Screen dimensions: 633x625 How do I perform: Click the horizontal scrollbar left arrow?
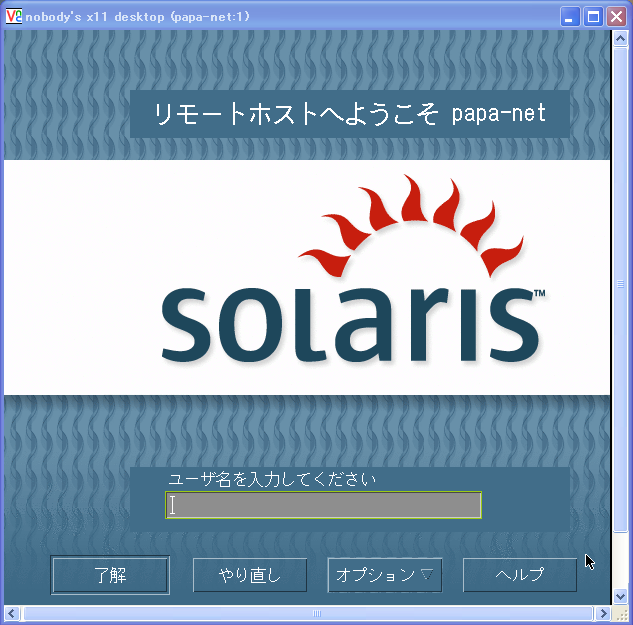(x=11, y=614)
